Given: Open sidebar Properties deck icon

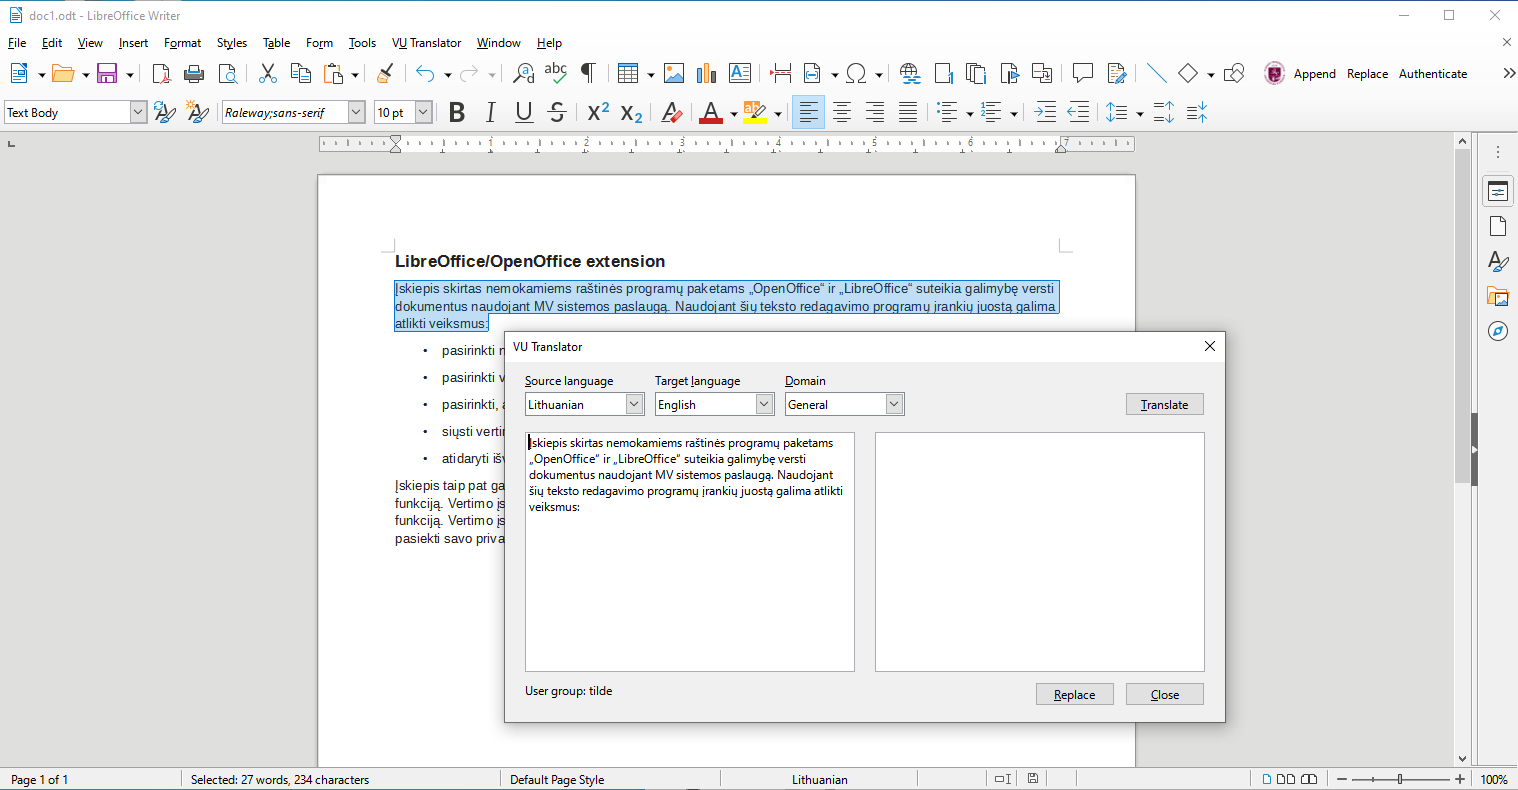Looking at the screenshot, I should 1497,191.
